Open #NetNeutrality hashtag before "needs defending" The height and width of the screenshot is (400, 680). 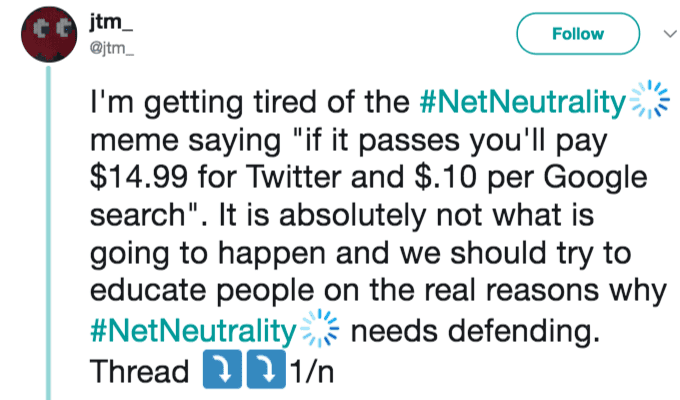pyautogui.click(x=193, y=331)
